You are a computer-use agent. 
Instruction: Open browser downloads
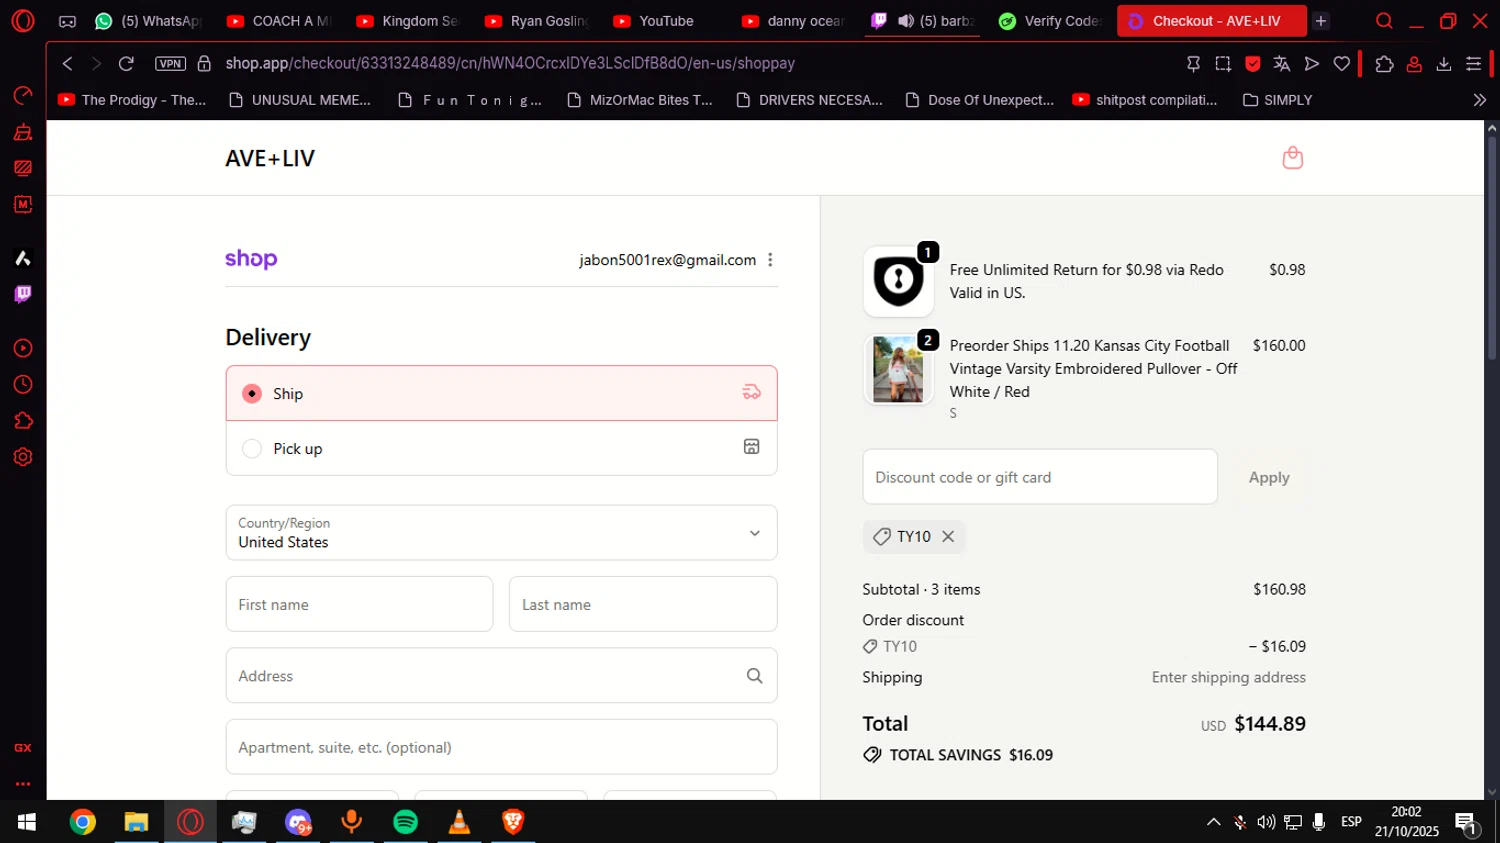[1444, 63]
